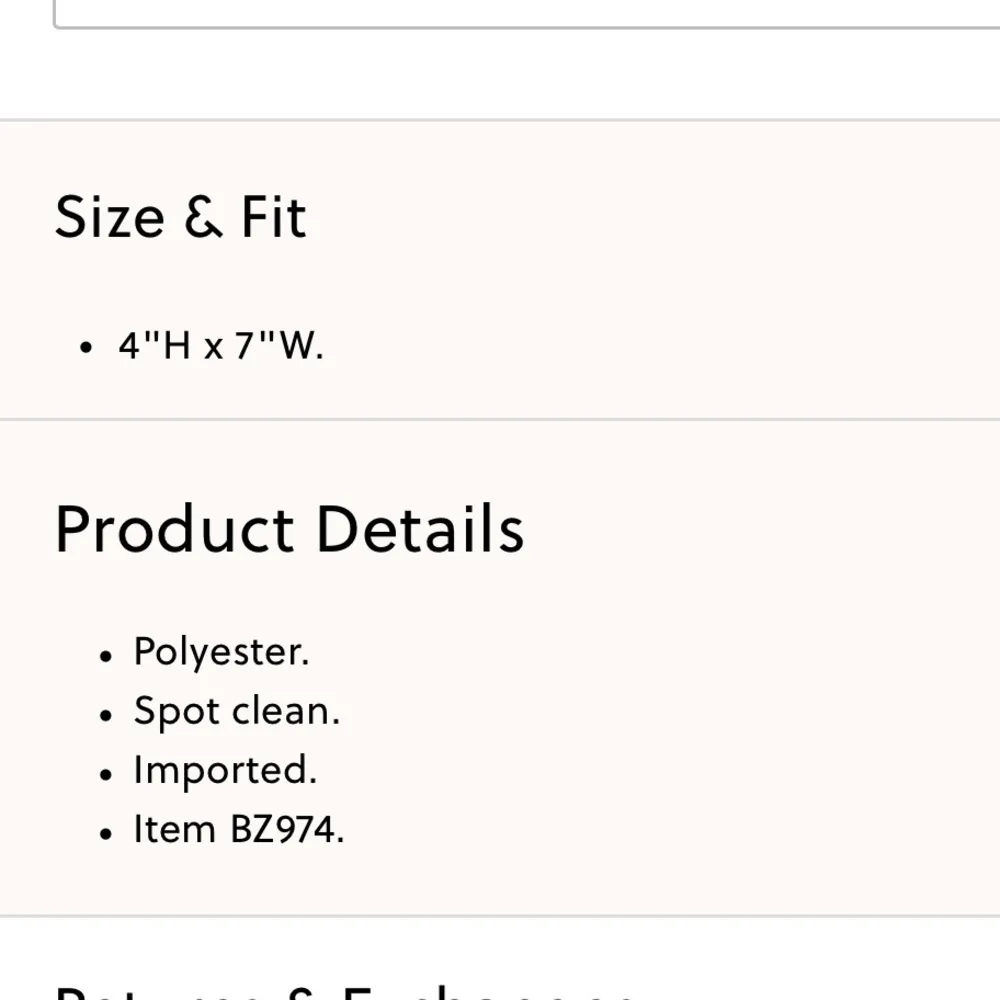Click the Polyester material line
Screen dimensions: 1000x1000
(221, 652)
